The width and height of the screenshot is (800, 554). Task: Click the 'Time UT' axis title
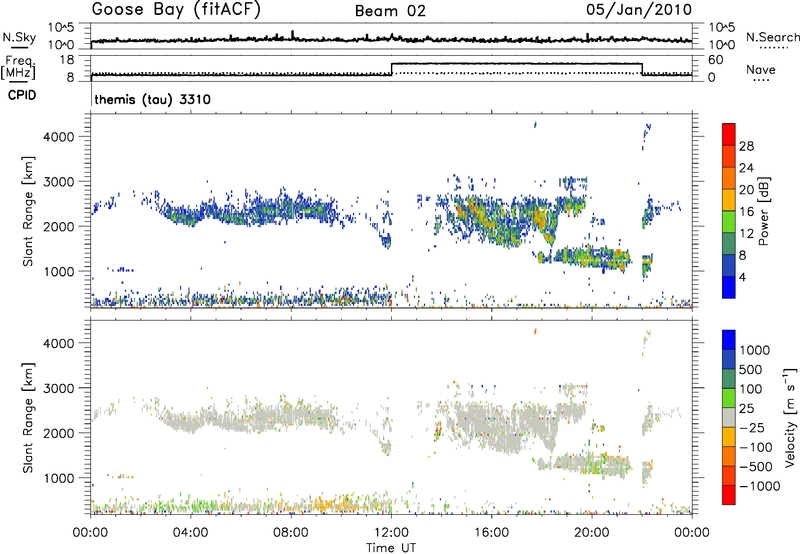coord(391,547)
